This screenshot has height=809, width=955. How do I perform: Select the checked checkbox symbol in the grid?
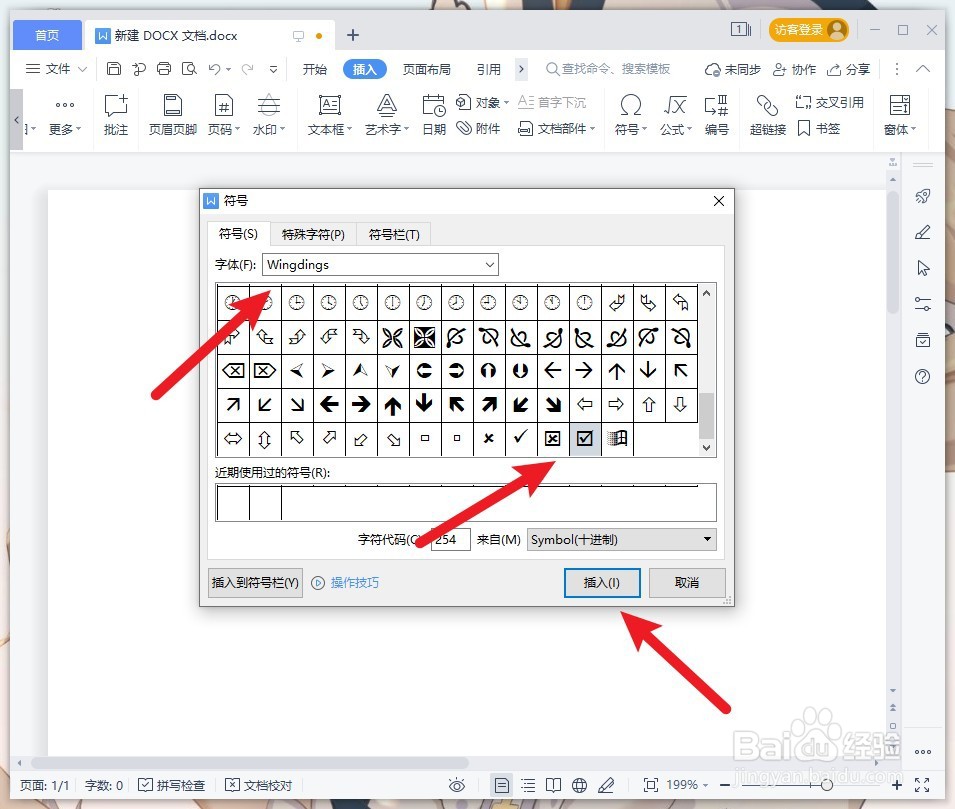coord(584,438)
